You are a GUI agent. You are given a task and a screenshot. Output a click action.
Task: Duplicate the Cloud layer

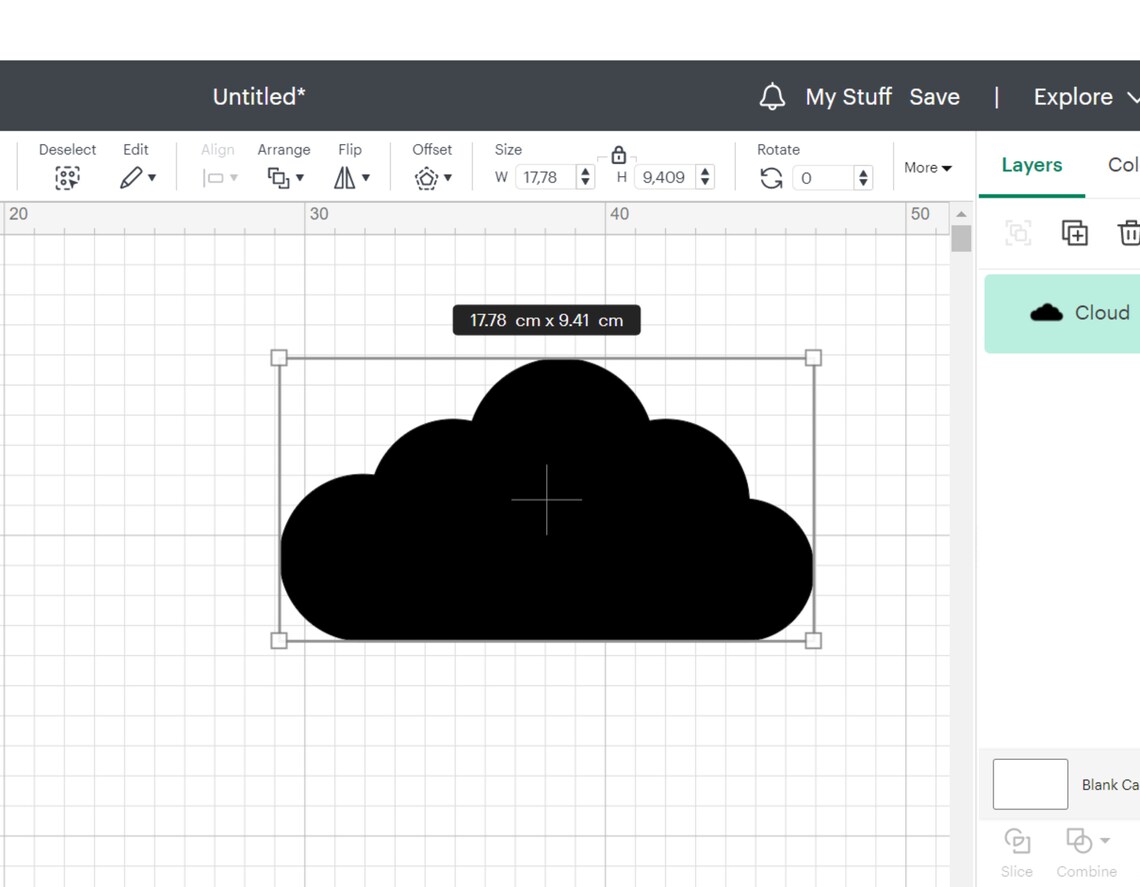tap(1074, 232)
